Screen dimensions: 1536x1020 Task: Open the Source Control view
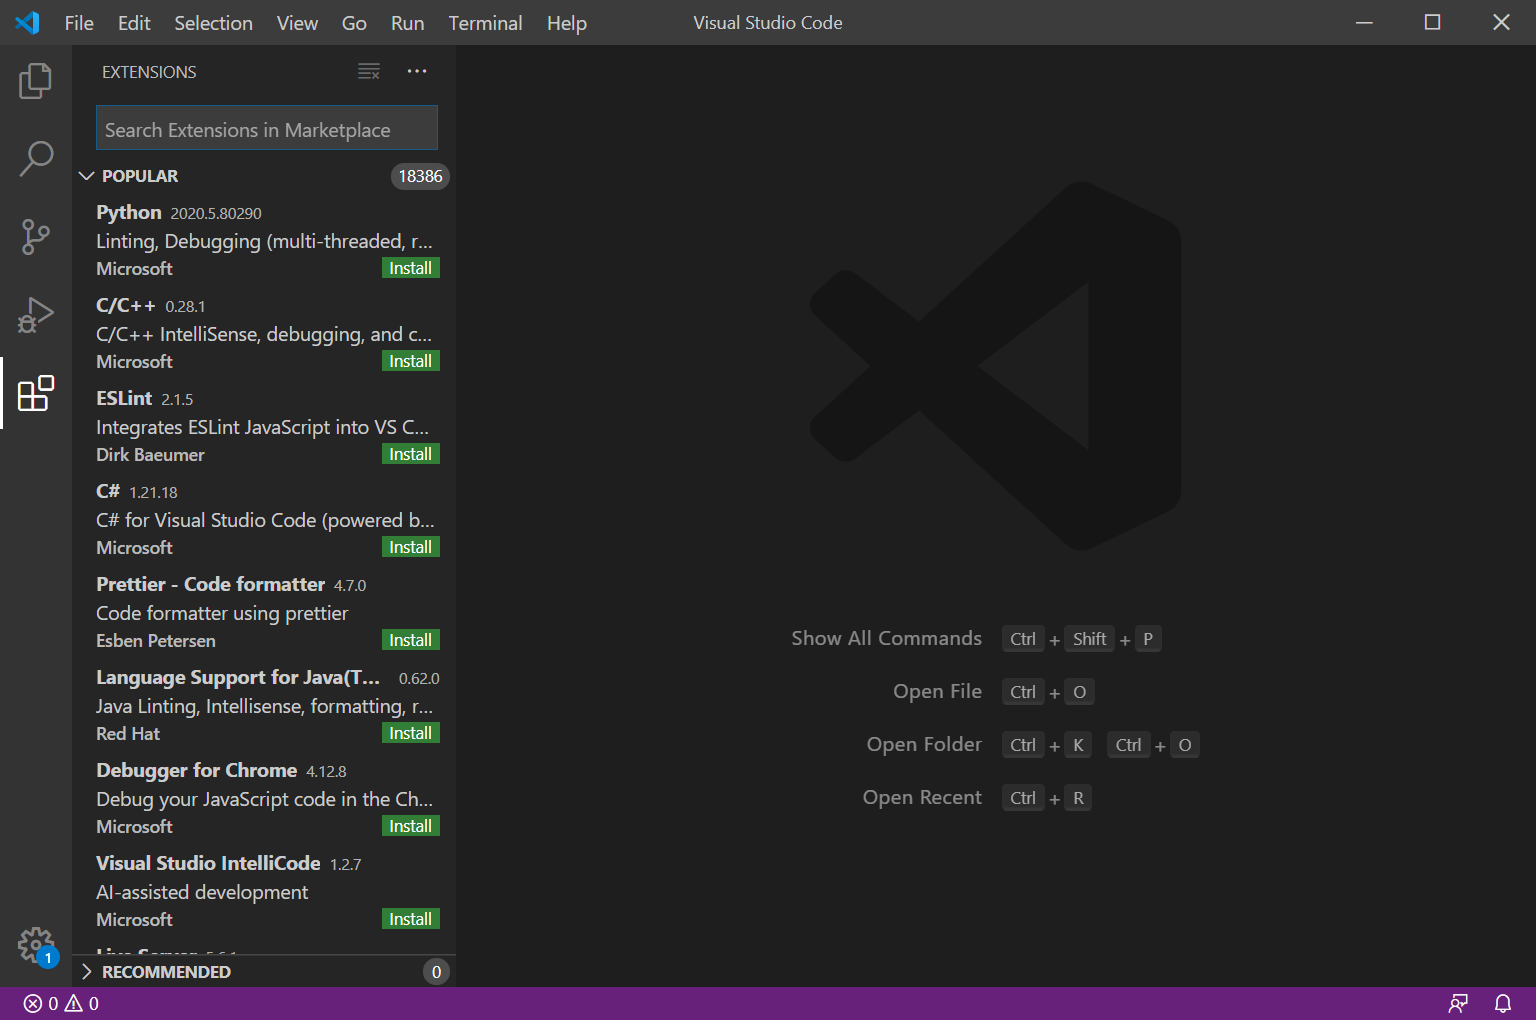[36, 237]
